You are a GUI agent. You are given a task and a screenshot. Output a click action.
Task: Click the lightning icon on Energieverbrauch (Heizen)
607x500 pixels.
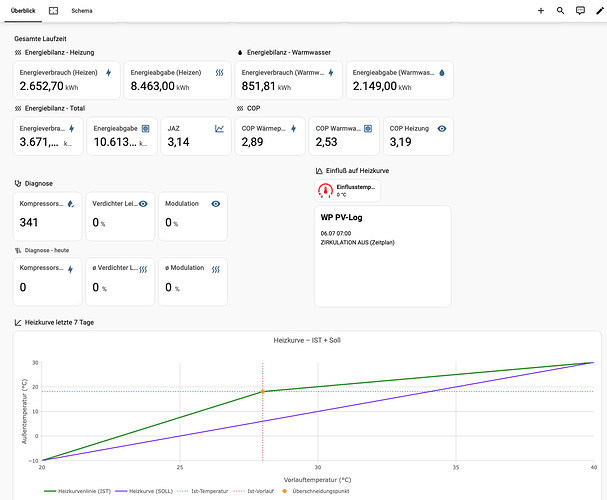coord(109,73)
